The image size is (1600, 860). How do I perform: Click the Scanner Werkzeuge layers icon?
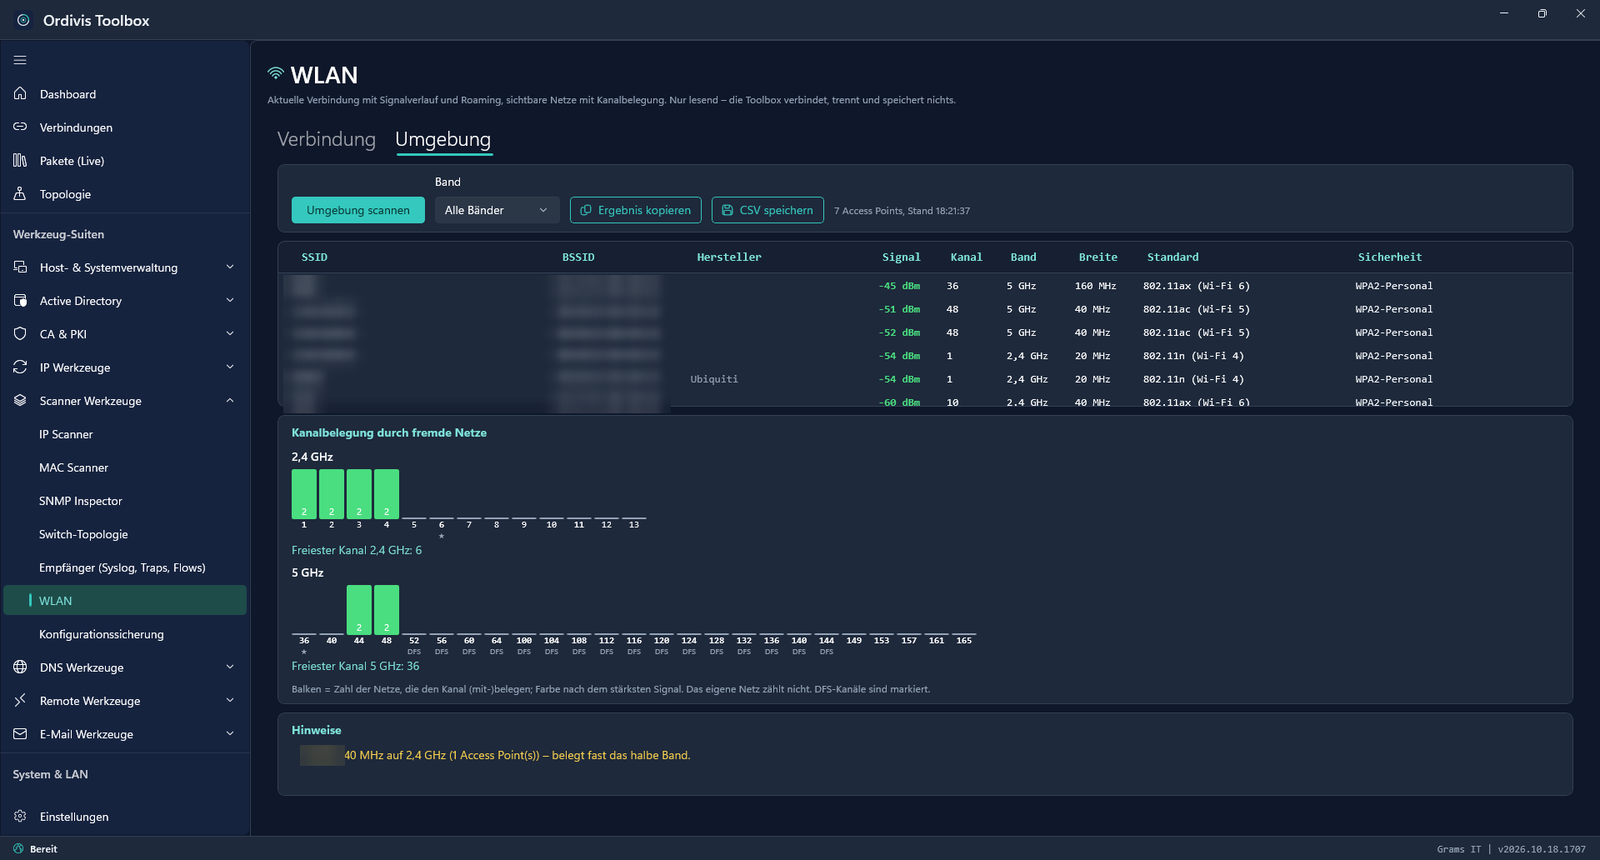point(20,400)
